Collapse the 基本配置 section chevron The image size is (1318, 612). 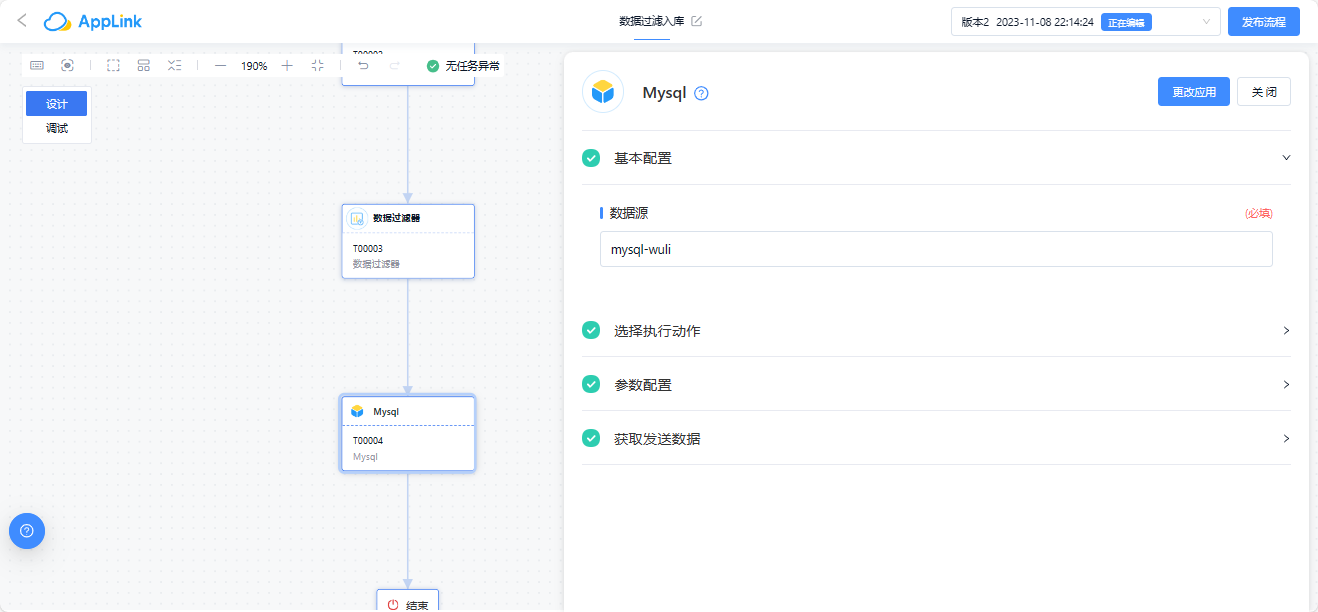coord(1286,158)
